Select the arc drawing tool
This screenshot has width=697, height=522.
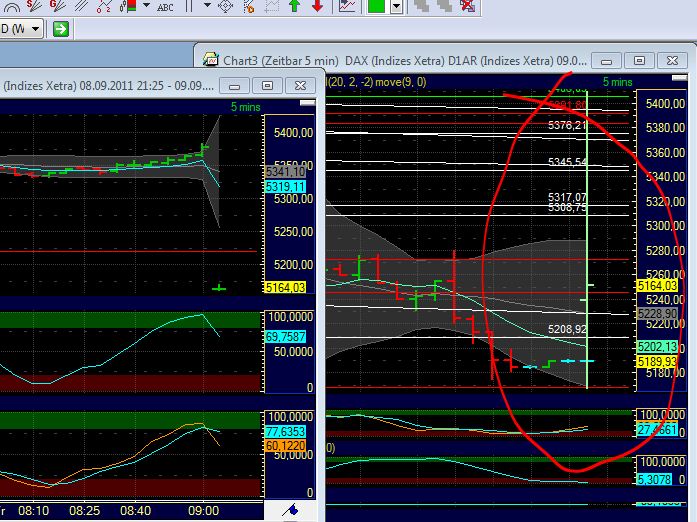point(11,6)
